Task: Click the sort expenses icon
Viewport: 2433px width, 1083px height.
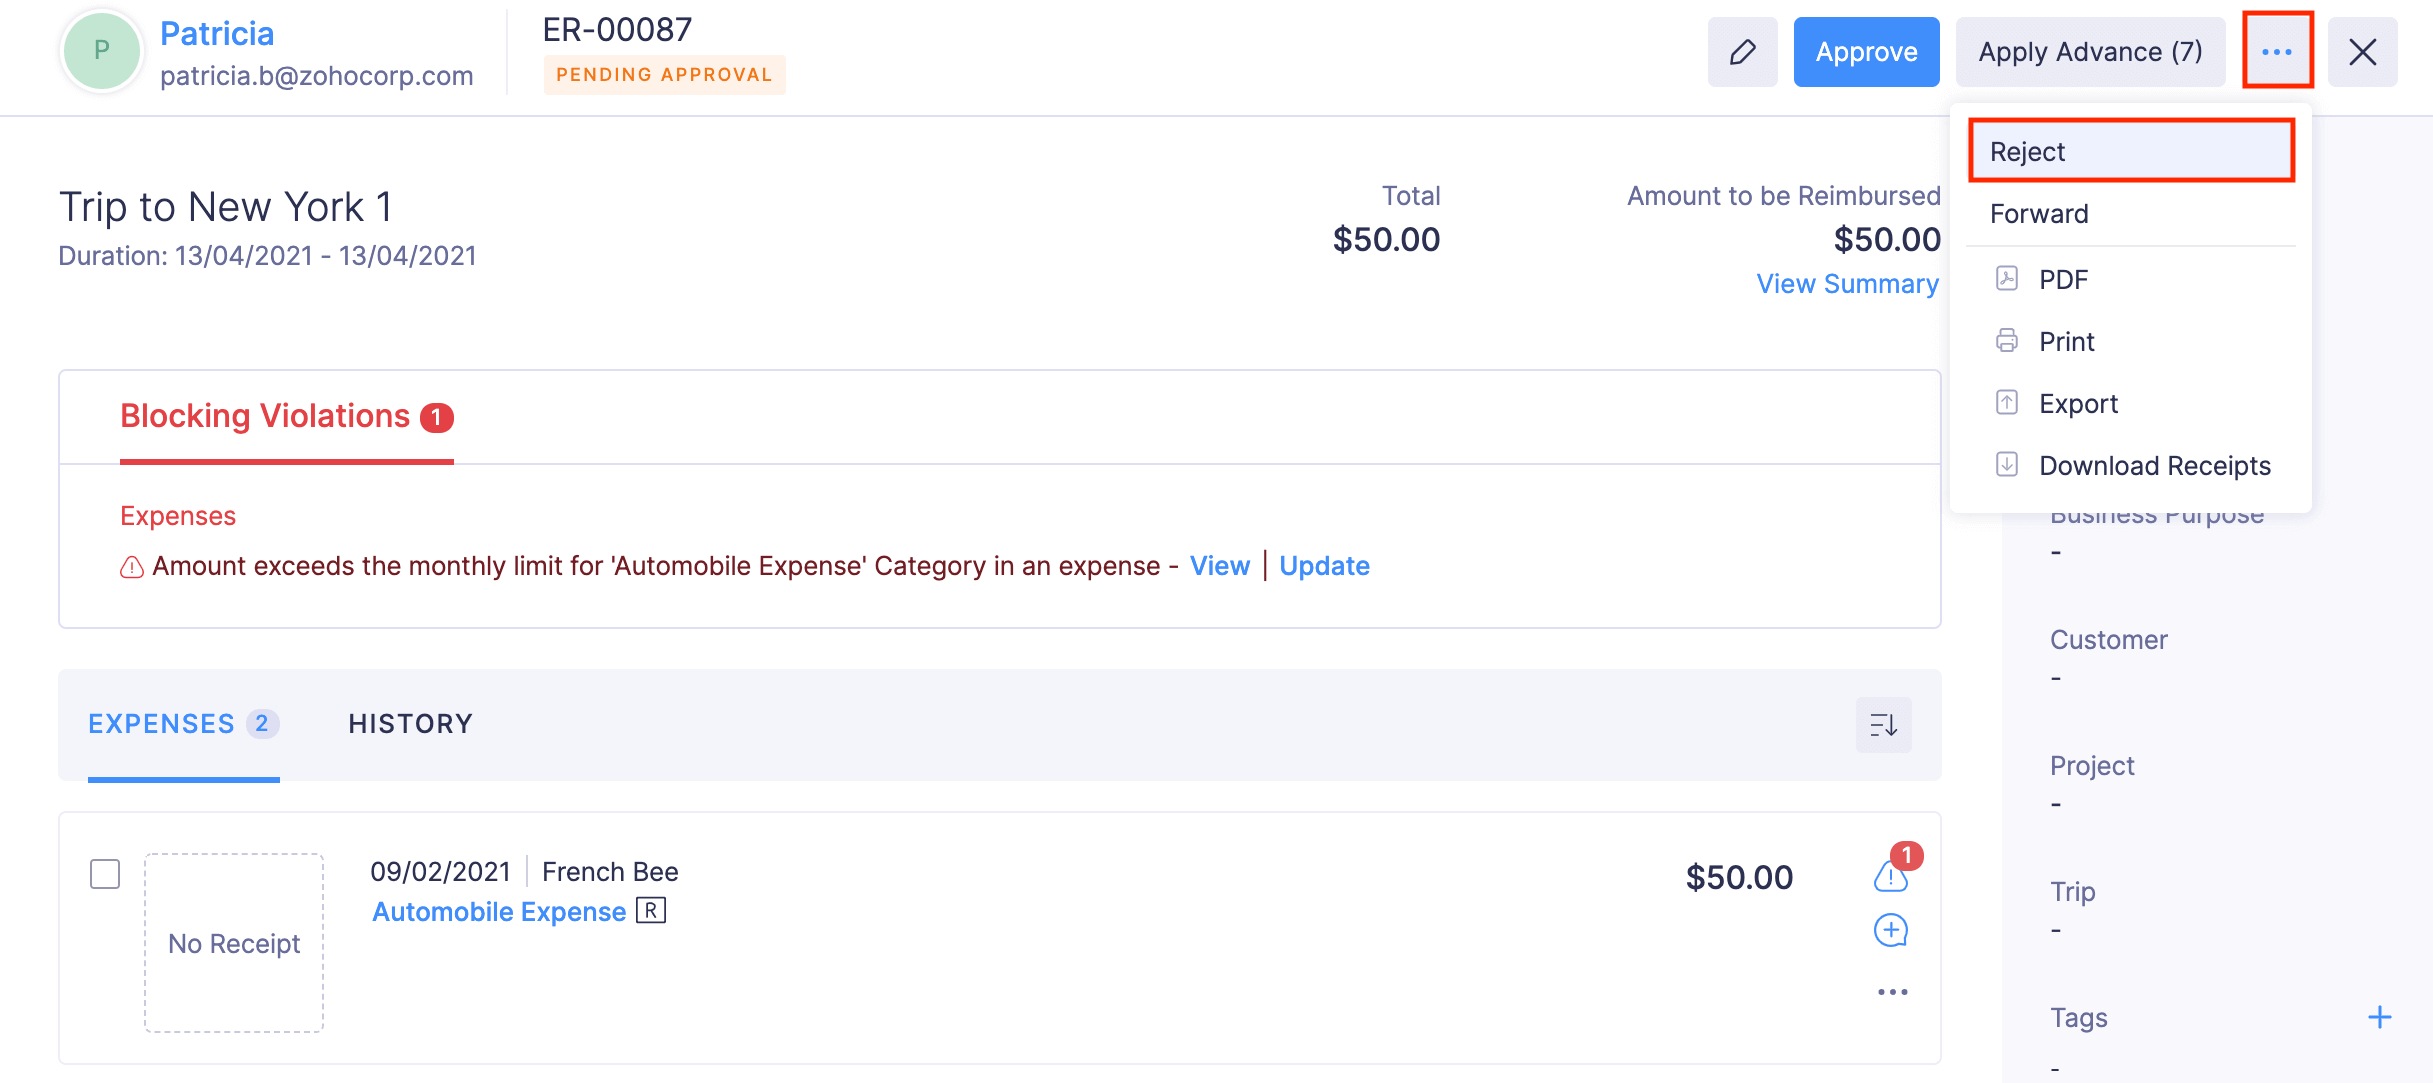Action: click(1883, 725)
